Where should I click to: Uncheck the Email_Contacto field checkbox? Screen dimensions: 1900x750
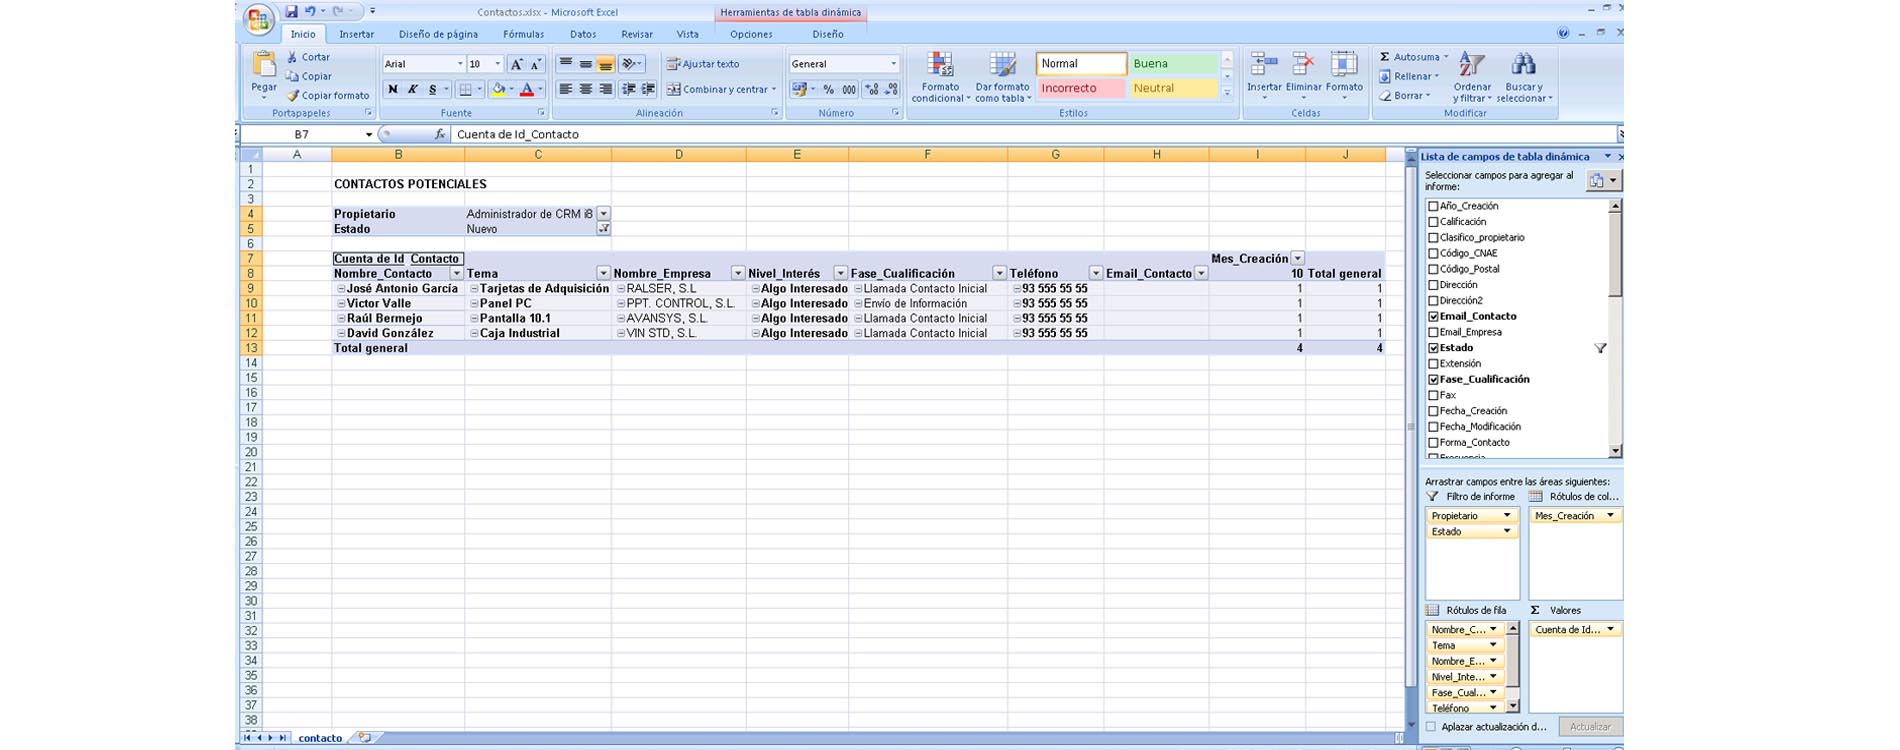1433,316
